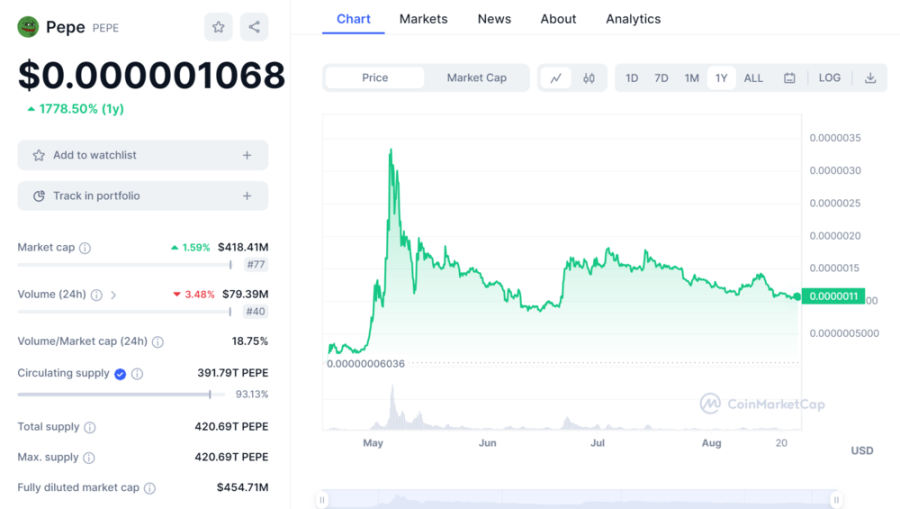Select the Market Cap chart toggle
This screenshot has height=509, width=900.
coord(476,77)
